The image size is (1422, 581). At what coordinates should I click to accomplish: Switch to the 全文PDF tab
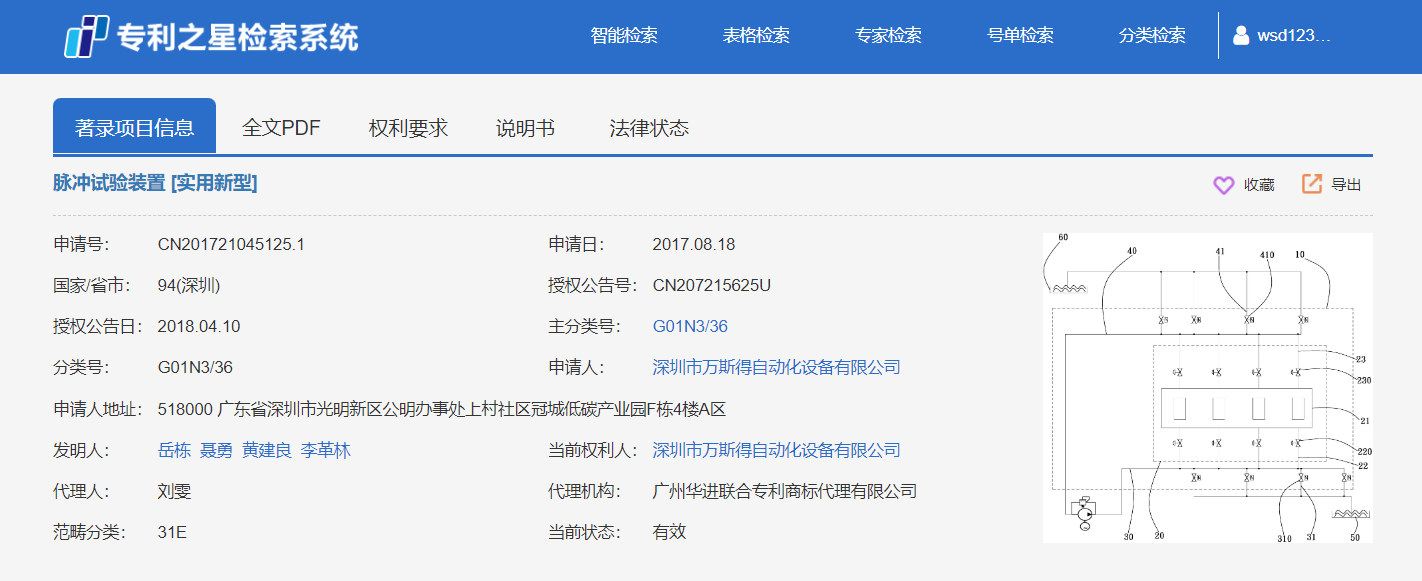coord(281,128)
